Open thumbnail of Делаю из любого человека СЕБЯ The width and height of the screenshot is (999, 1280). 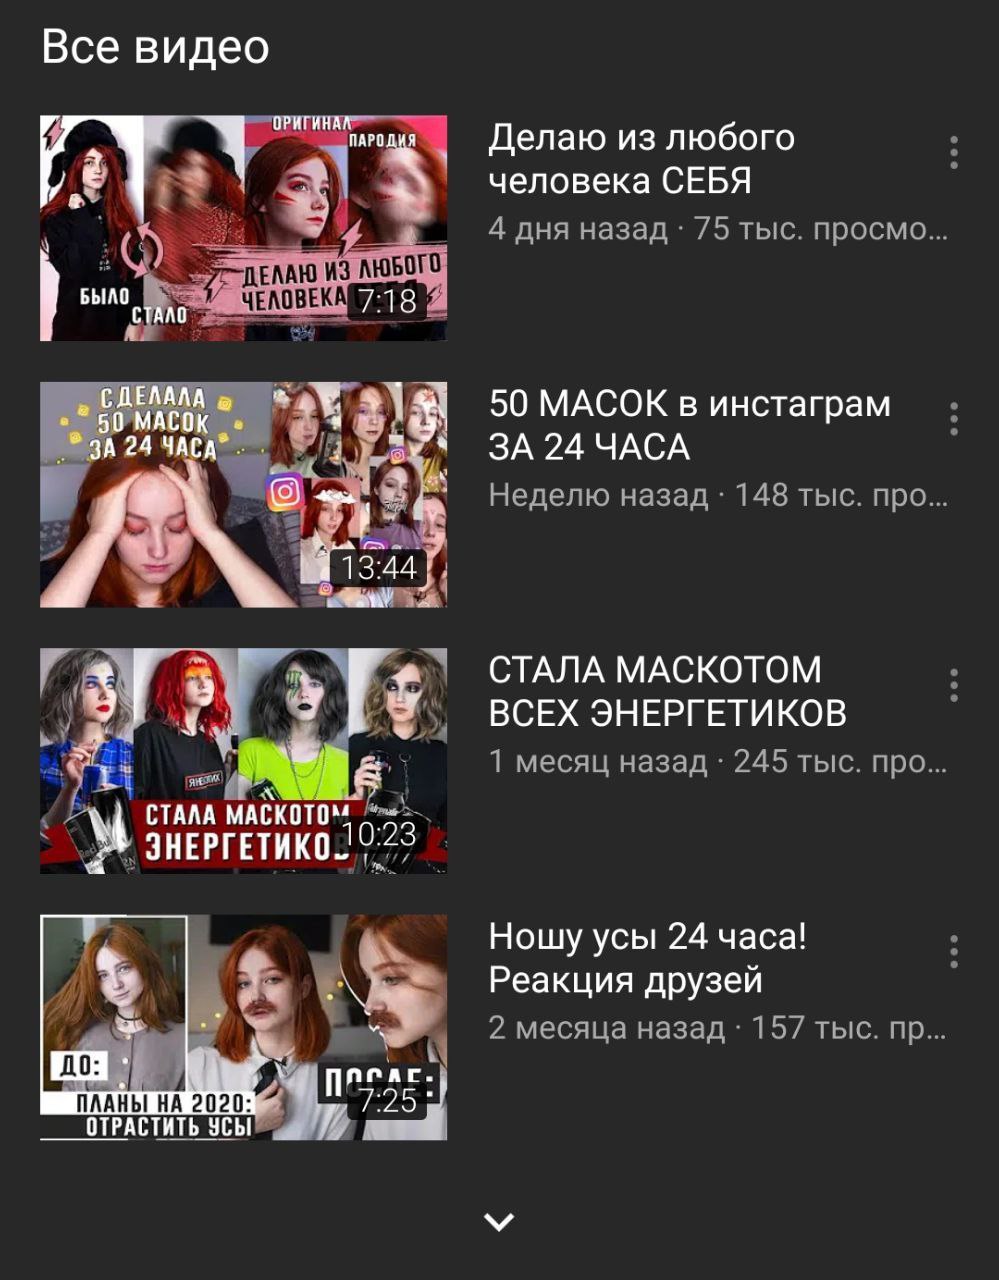(243, 228)
